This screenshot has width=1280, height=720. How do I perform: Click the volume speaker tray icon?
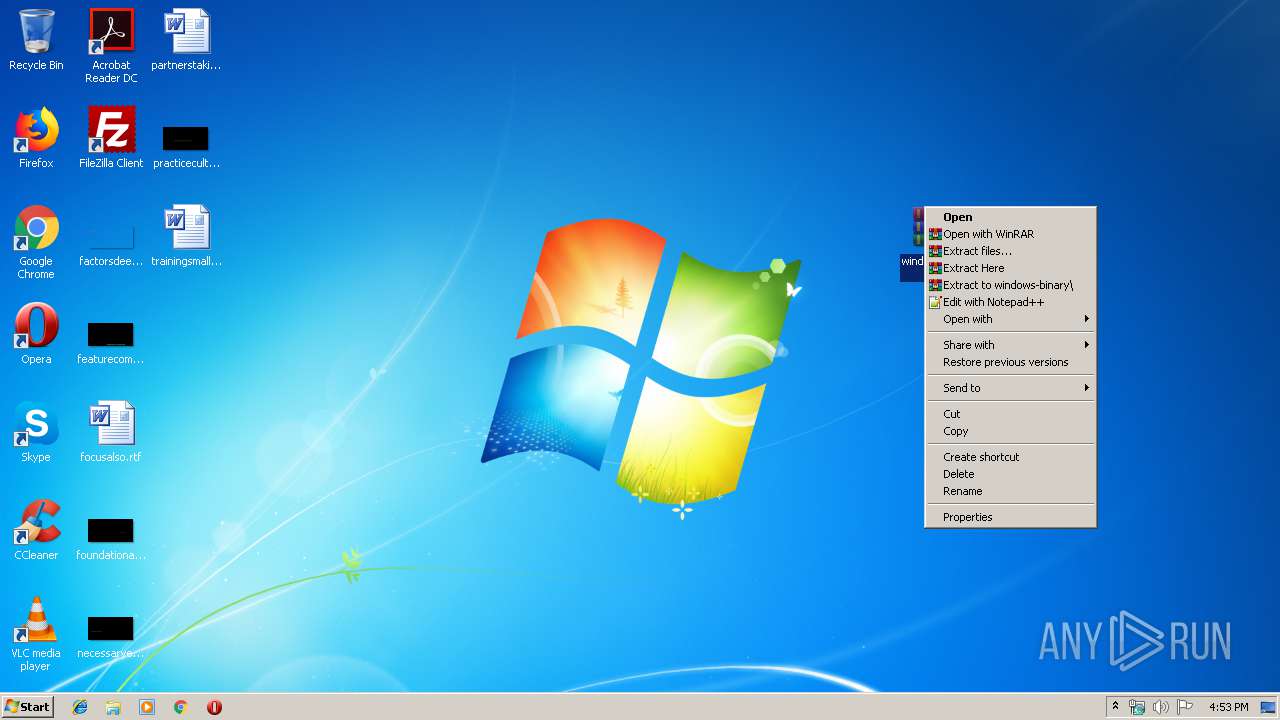point(1160,707)
